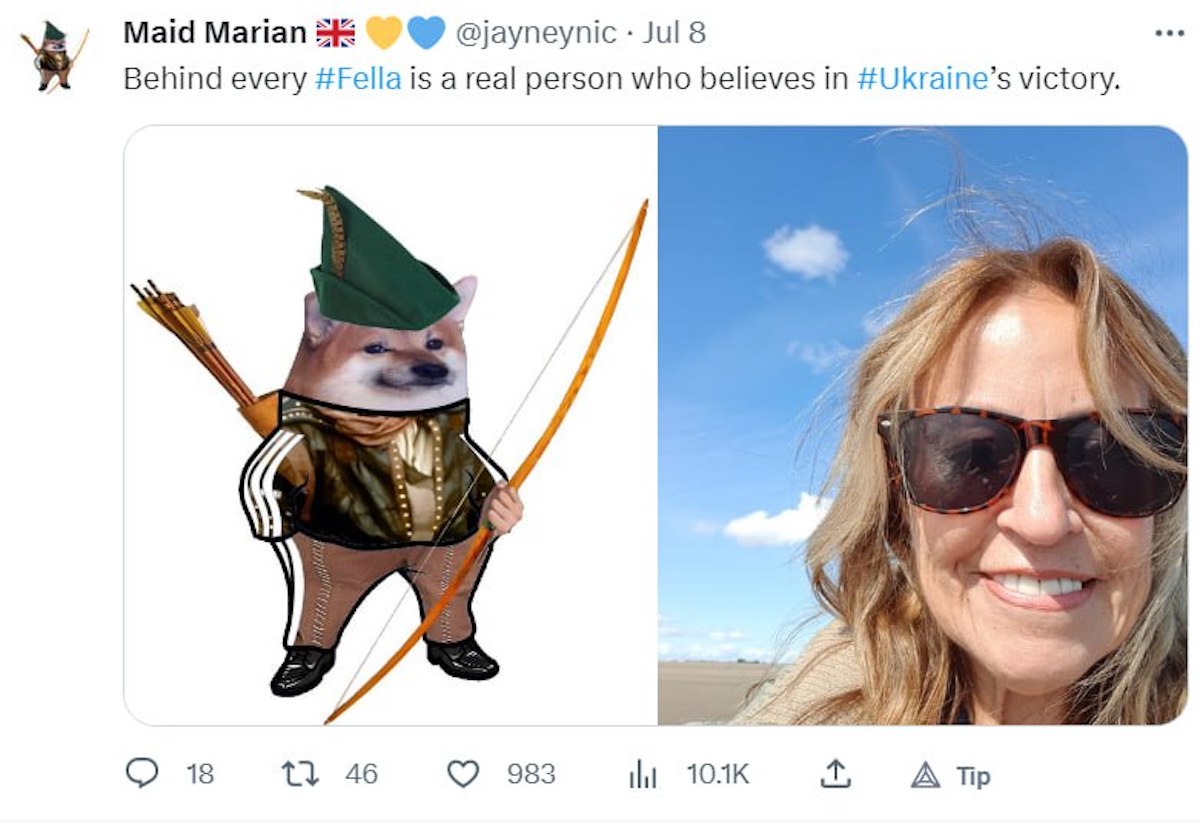This screenshot has height=825, width=1200.
Task: Click the @jayneynic username handle
Action: coord(536,33)
